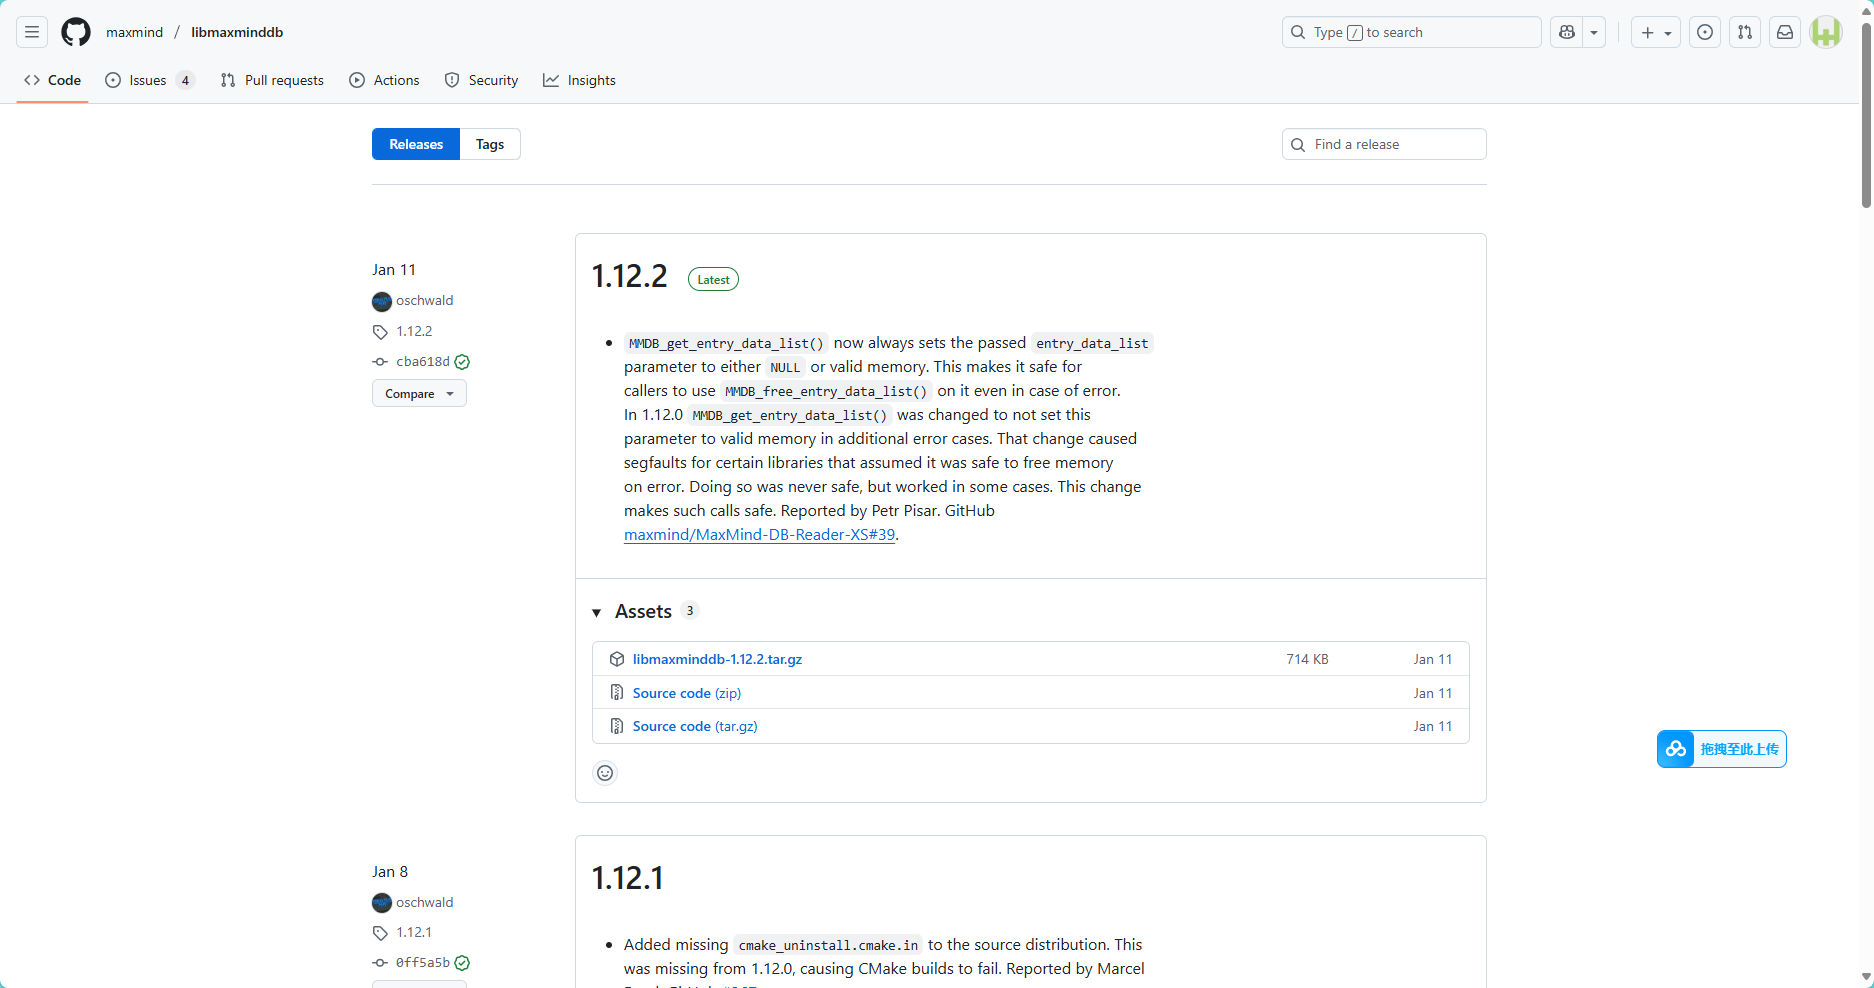Open commit cba618d link
Viewport: 1874px width, 988px height.
pyautogui.click(x=422, y=362)
